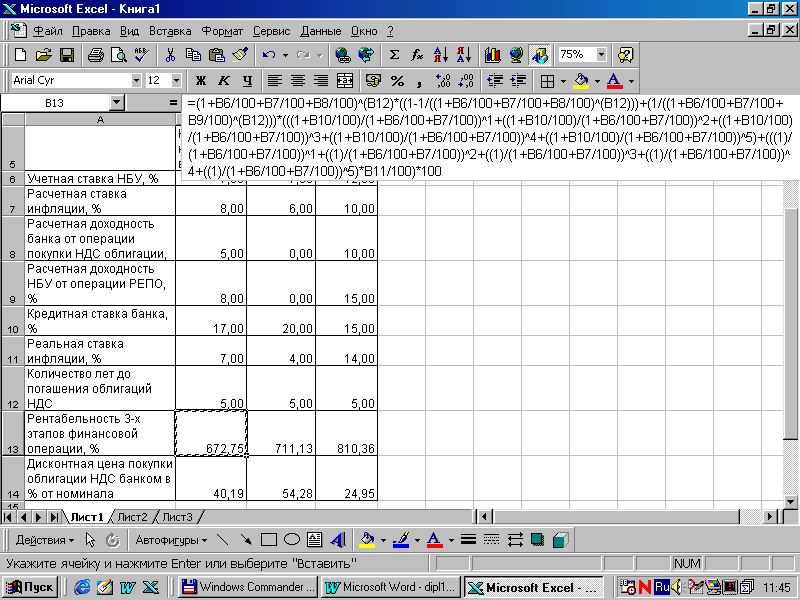Open a file with the Open folder icon
Image resolution: width=800 pixels, height=600 pixels.
[44, 55]
